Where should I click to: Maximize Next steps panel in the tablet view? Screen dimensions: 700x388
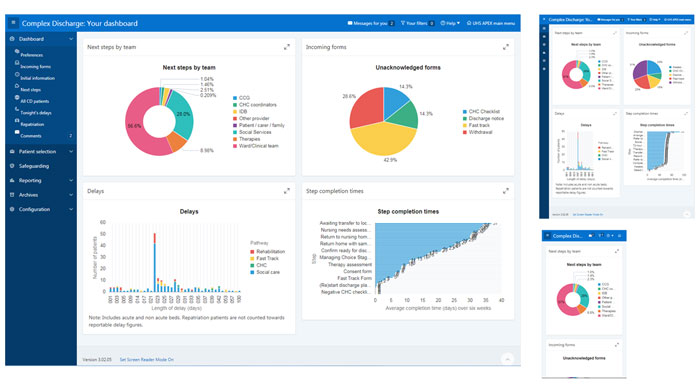point(615,33)
